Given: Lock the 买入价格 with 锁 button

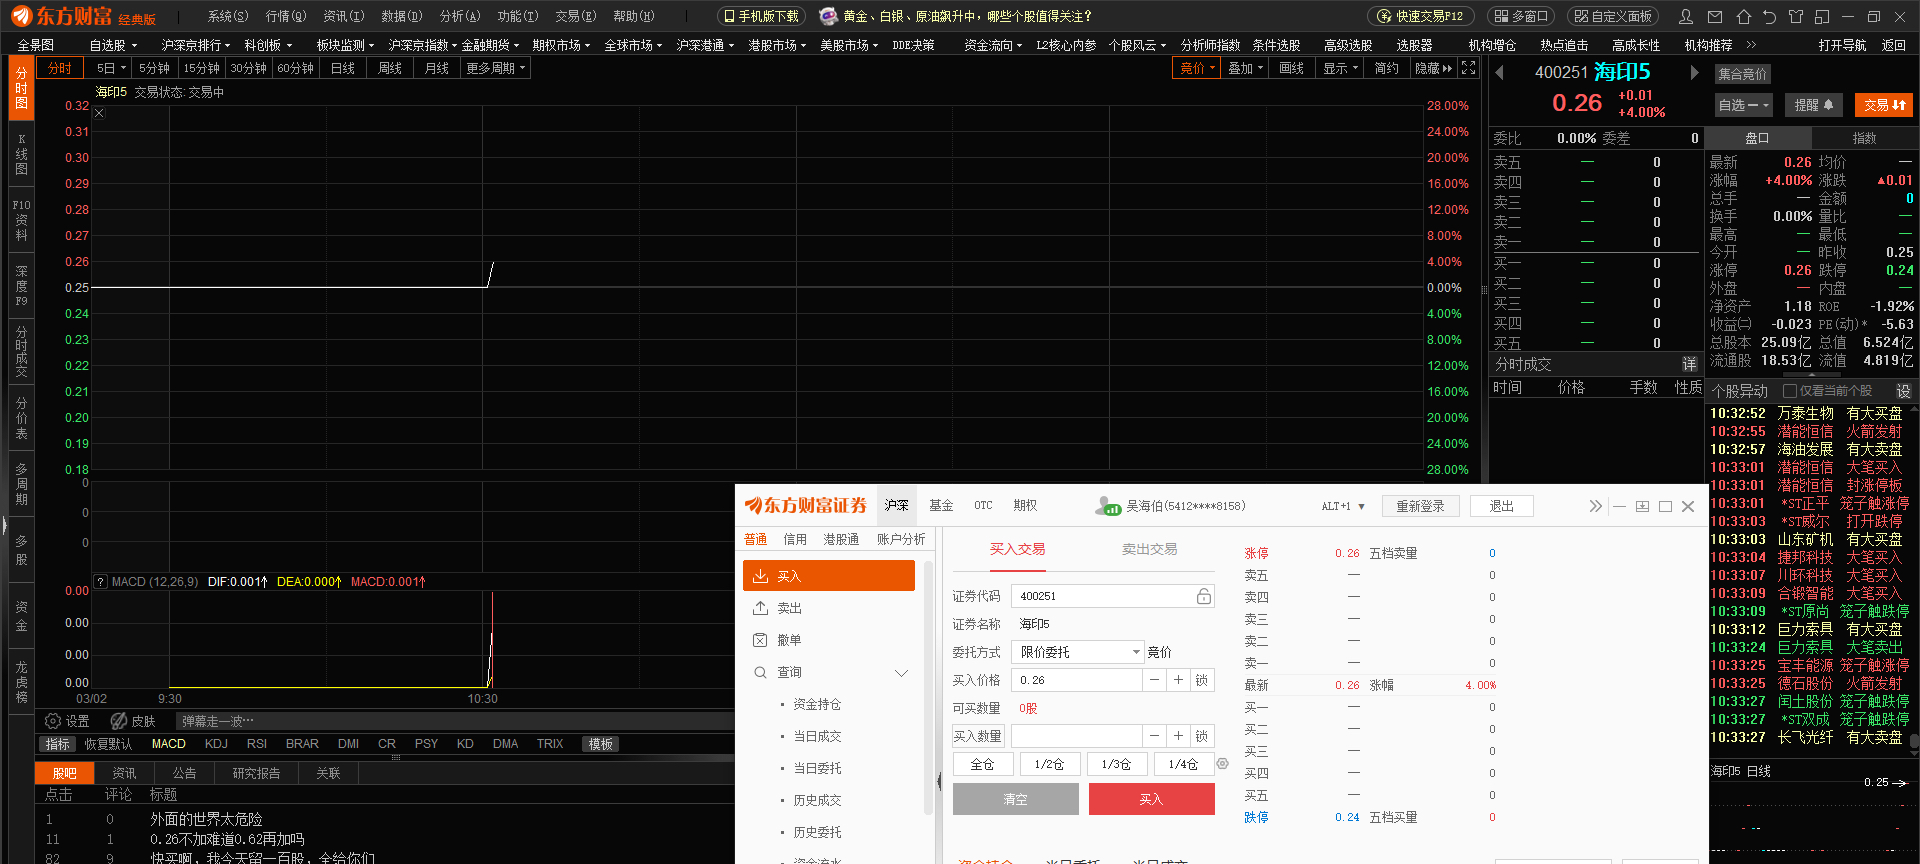Looking at the screenshot, I should pyautogui.click(x=1202, y=680).
